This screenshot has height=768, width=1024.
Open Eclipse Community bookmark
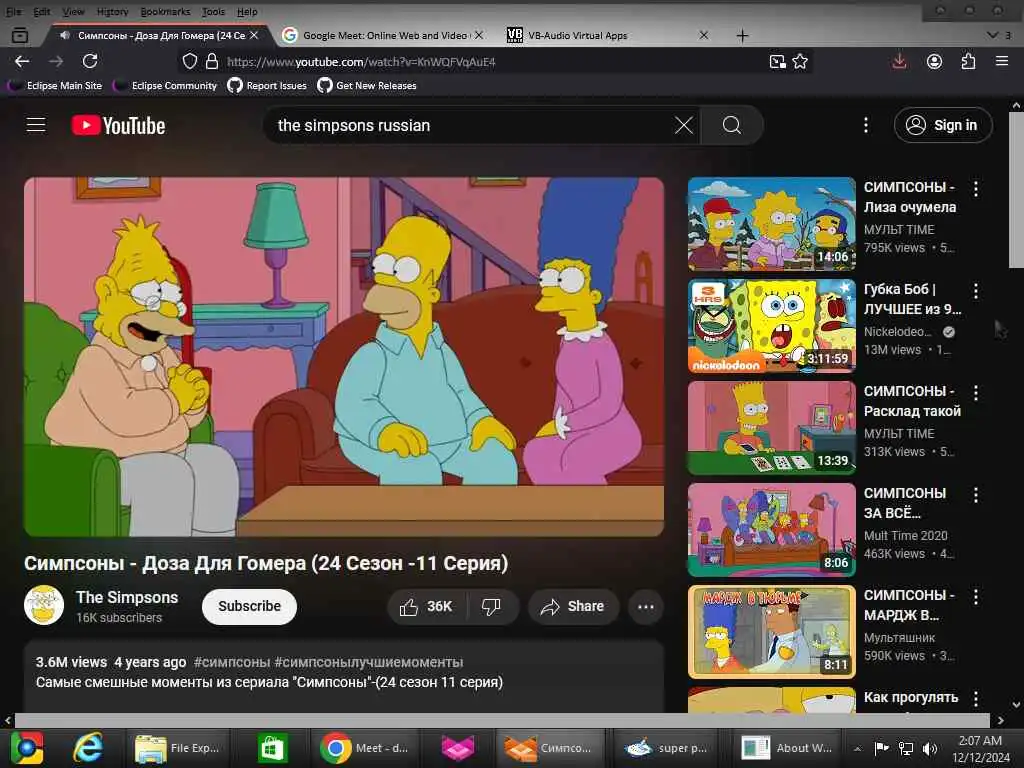165,86
